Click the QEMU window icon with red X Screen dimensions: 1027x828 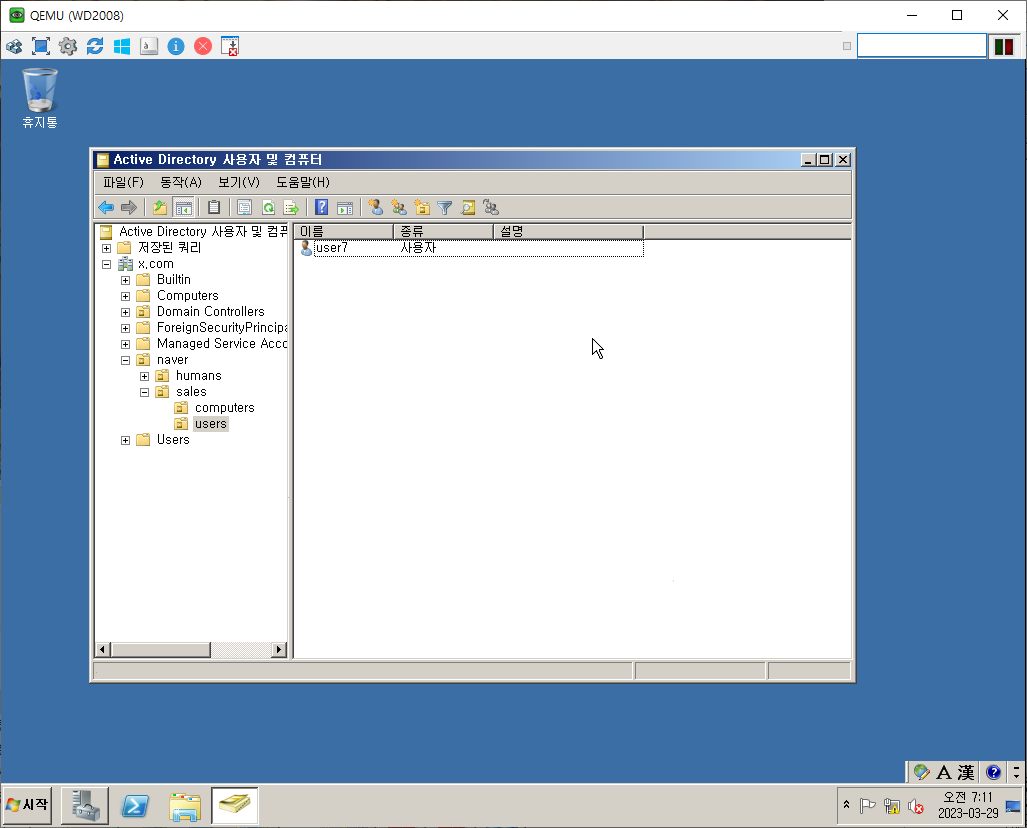(x=230, y=46)
